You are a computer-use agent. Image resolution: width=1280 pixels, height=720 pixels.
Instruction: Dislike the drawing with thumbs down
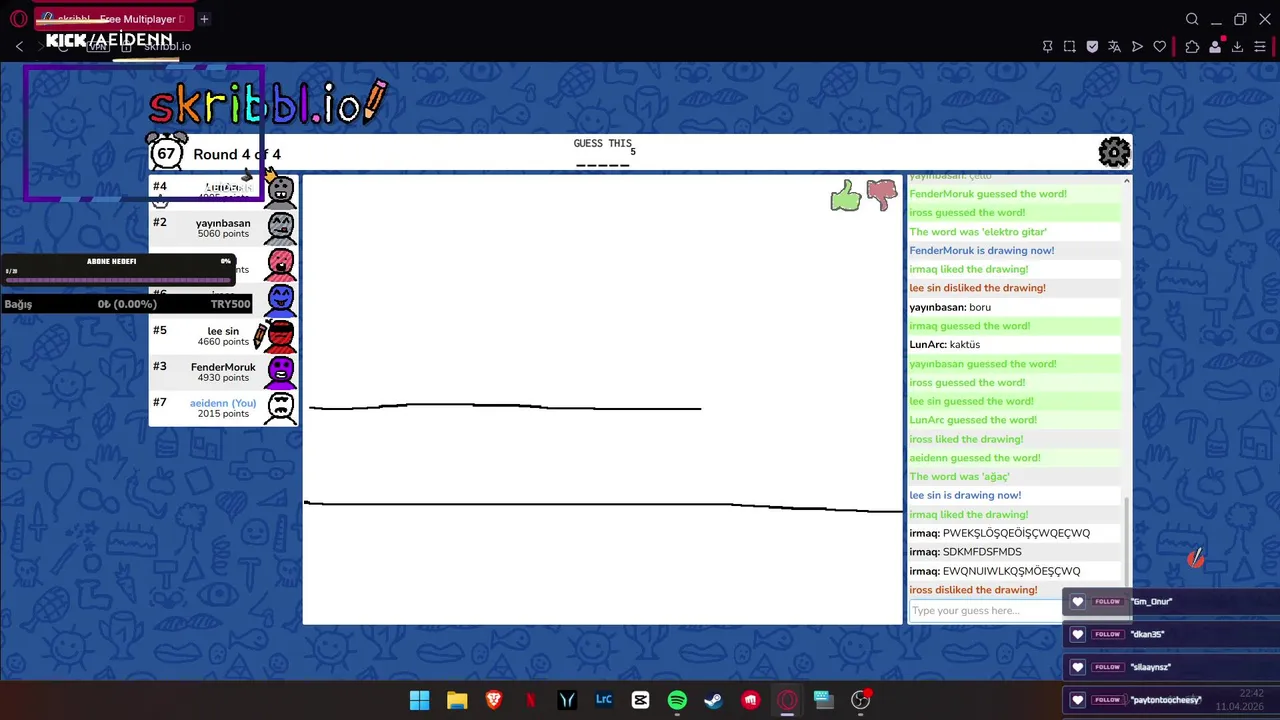(x=882, y=194)
